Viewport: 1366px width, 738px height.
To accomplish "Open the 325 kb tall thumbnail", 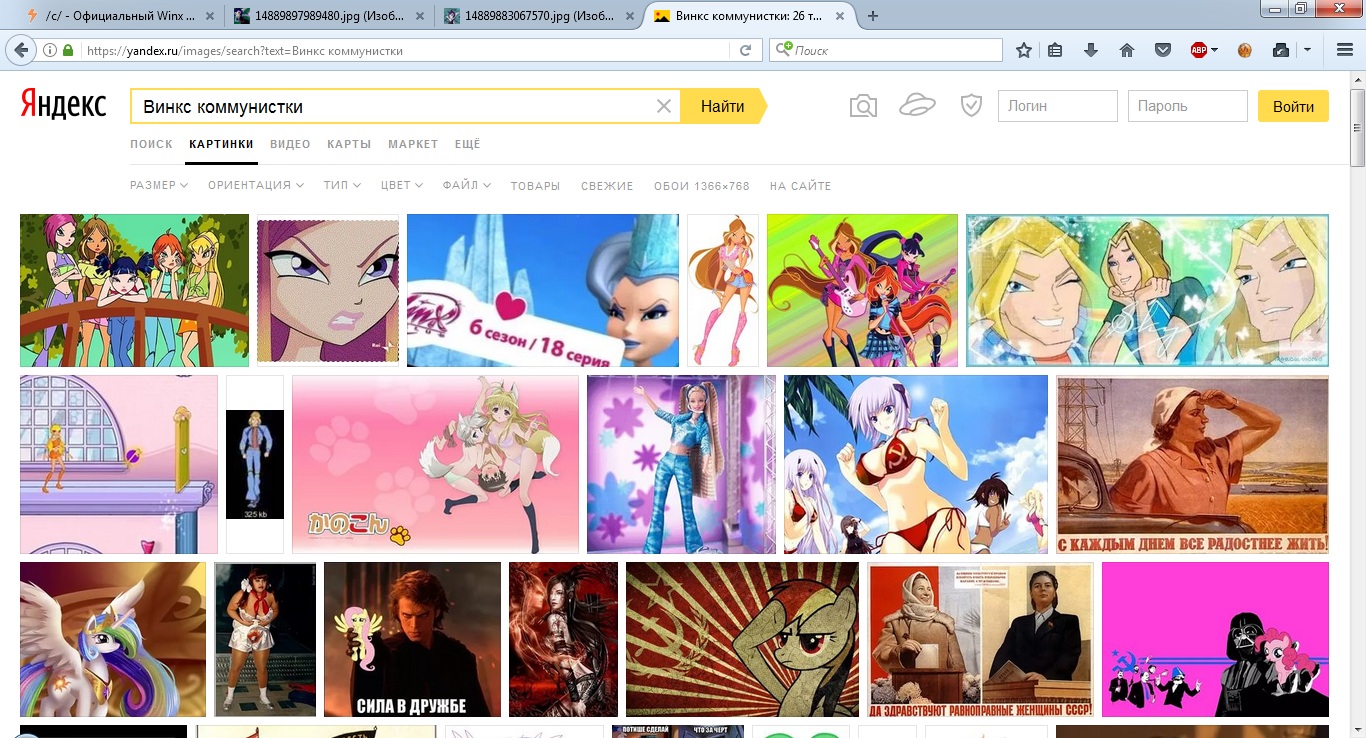I will click(255, 465).
